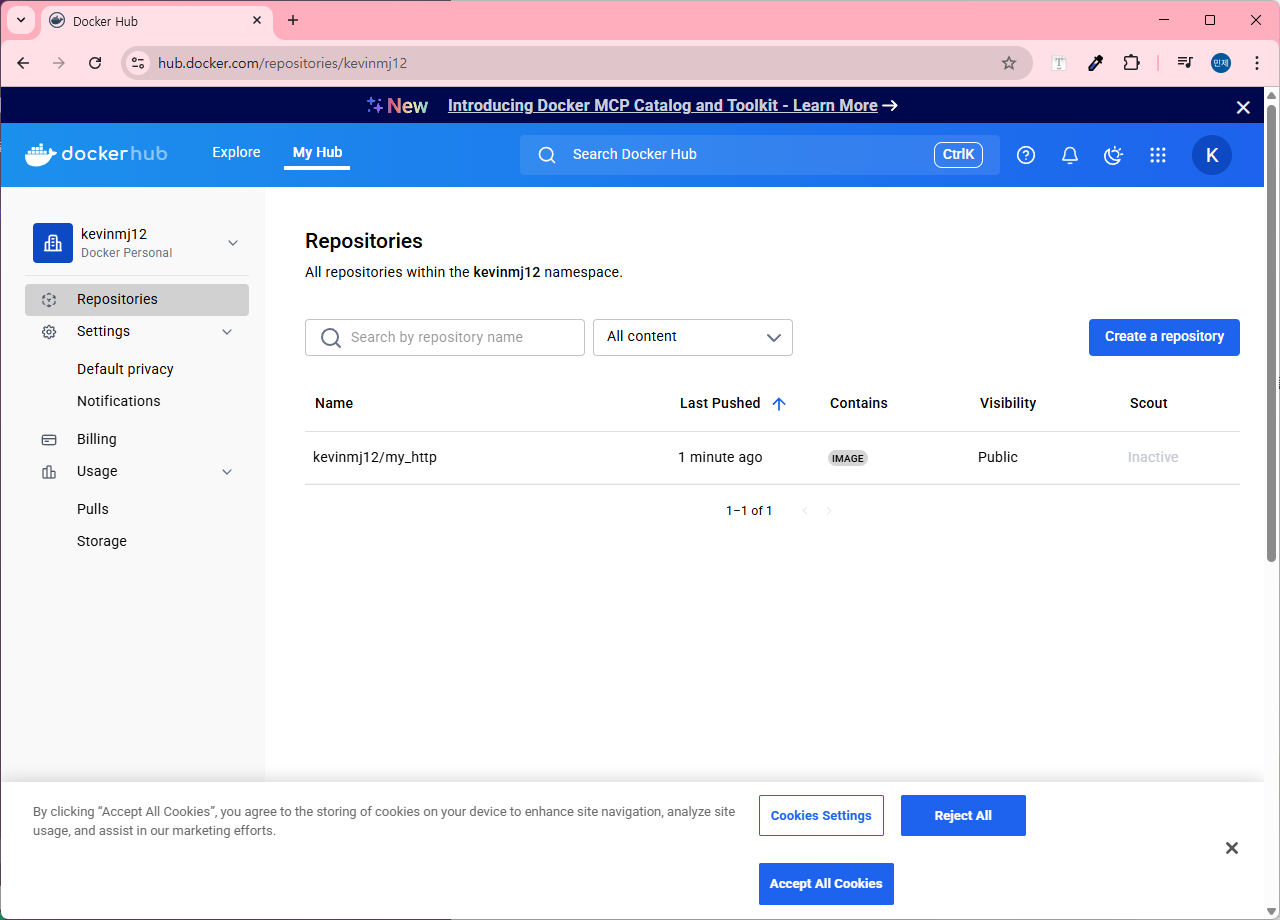
Task: Open the help question mark icon
Action: coord(1026,155)
